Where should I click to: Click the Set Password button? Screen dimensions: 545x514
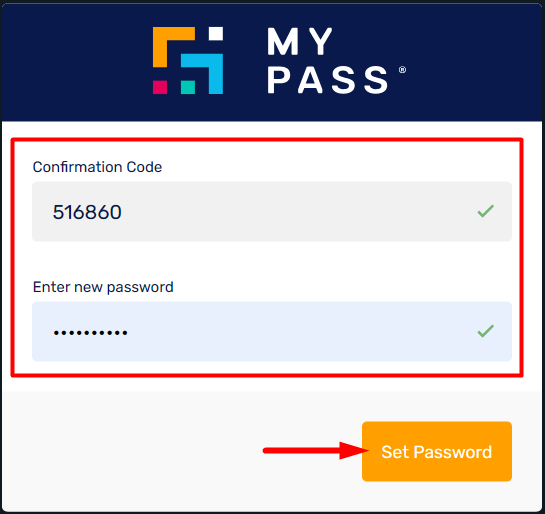[437, 451]
